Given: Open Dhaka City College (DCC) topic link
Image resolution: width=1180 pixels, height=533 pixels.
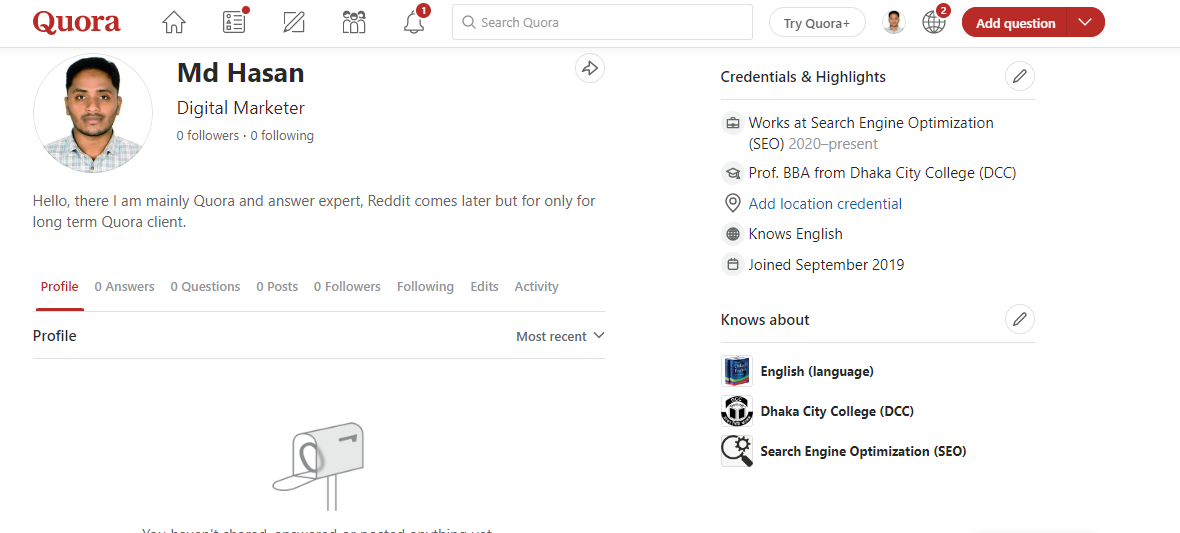Looking at the screenshot, I should click(x=838, y=411).
